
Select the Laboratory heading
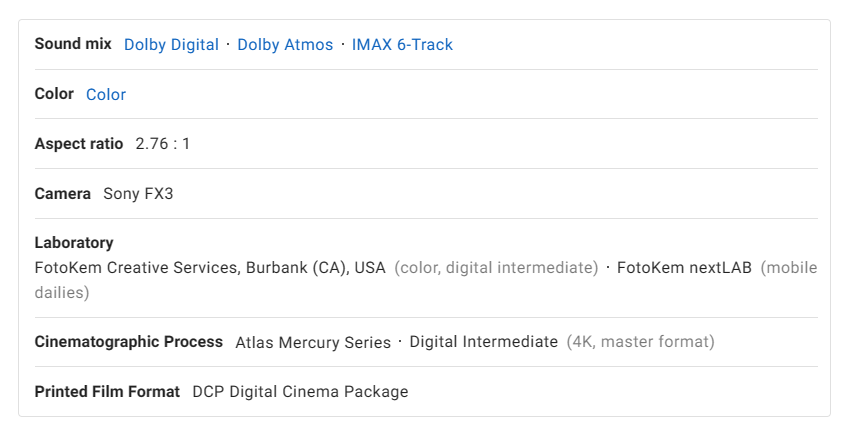pyautogui.click(x=74, y=243)
